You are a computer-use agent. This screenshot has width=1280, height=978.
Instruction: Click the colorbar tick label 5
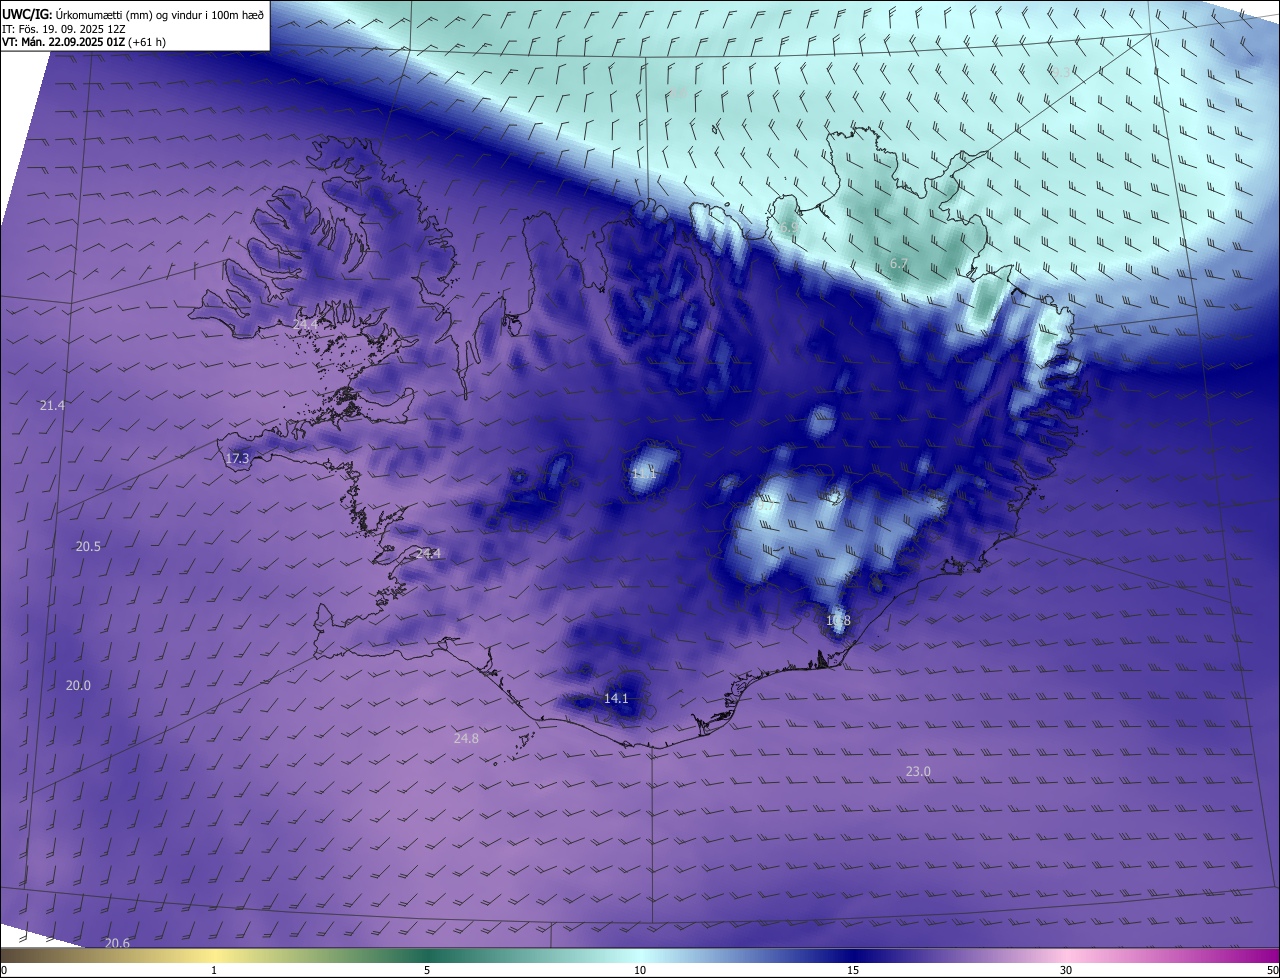click(x=427, y=970)
